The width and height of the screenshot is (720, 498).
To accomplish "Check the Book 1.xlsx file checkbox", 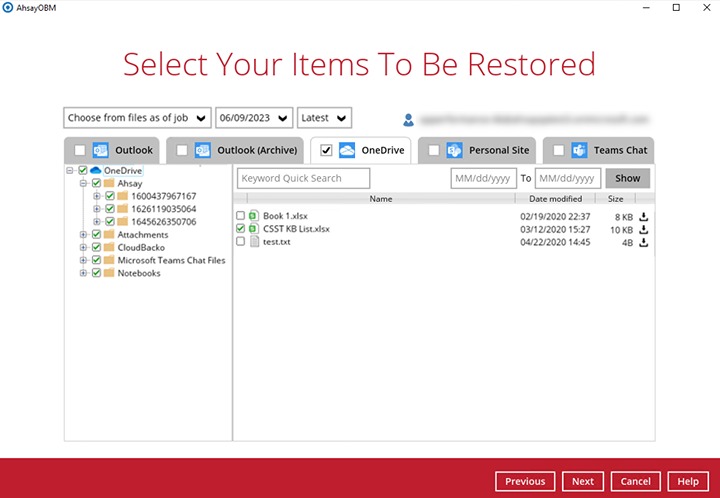I will click(240, 216).
